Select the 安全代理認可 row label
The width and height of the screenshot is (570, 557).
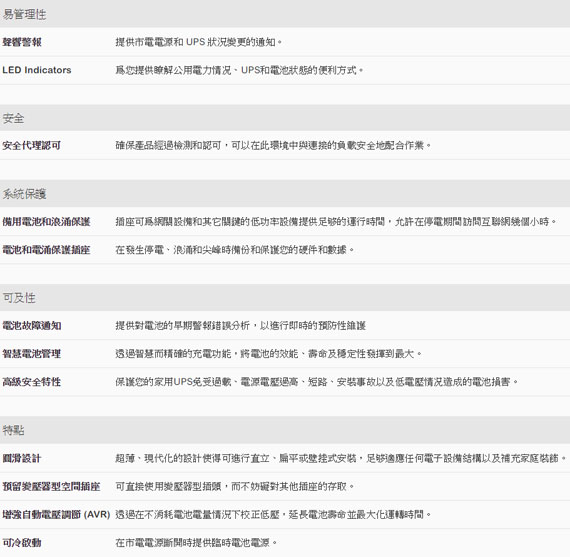tap(32, 145)
